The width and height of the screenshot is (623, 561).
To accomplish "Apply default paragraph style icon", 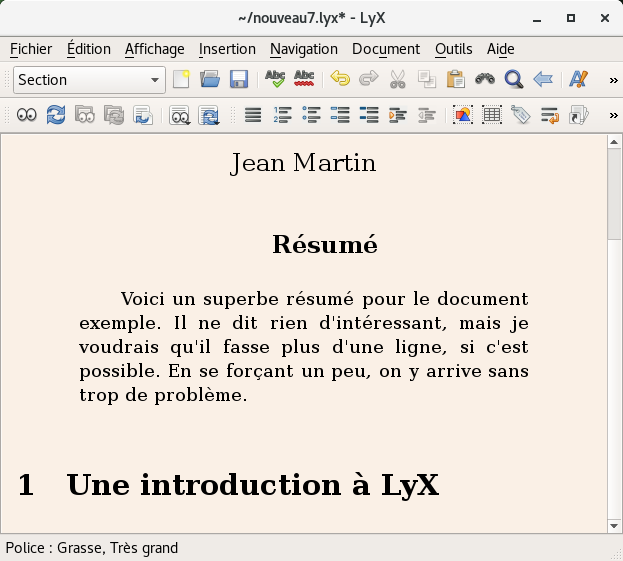I will pos(253,115).
